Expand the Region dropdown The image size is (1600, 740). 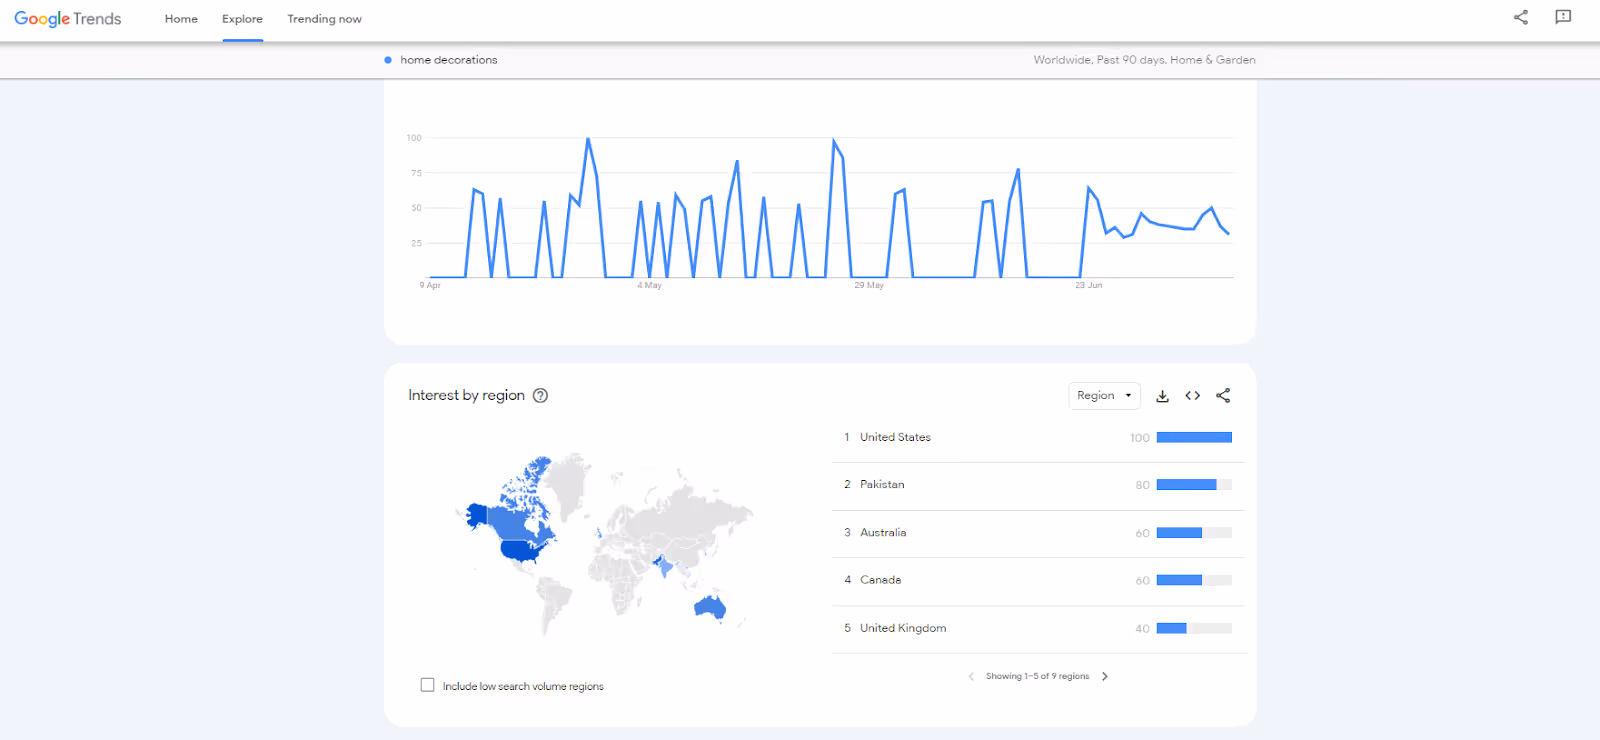point(1104,396)
